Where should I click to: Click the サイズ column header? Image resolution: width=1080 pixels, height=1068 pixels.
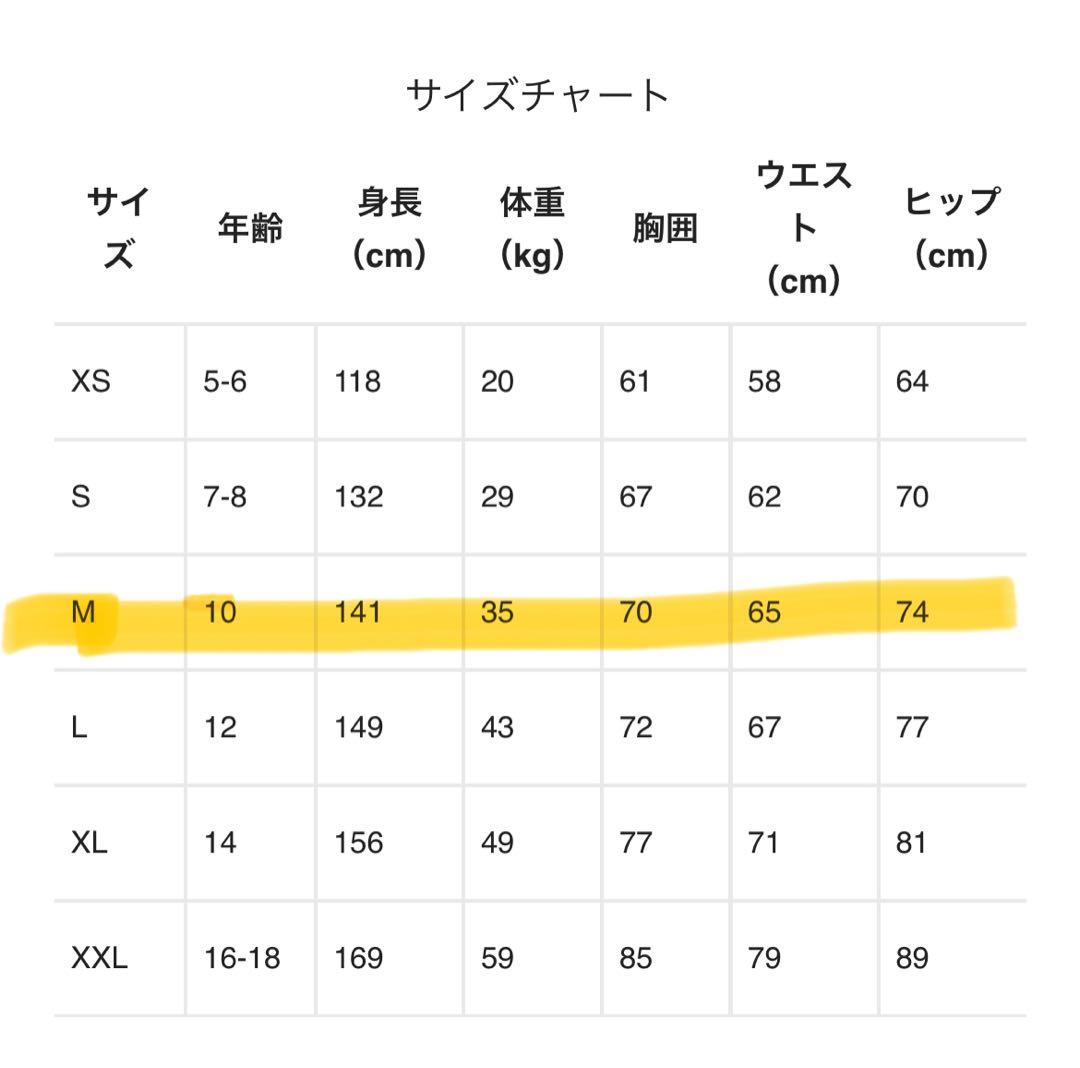point(118,229)
